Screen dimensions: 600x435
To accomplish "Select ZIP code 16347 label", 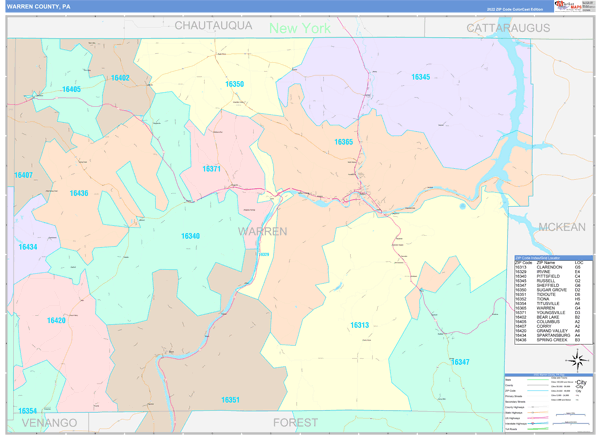I will tap(459, 361).
